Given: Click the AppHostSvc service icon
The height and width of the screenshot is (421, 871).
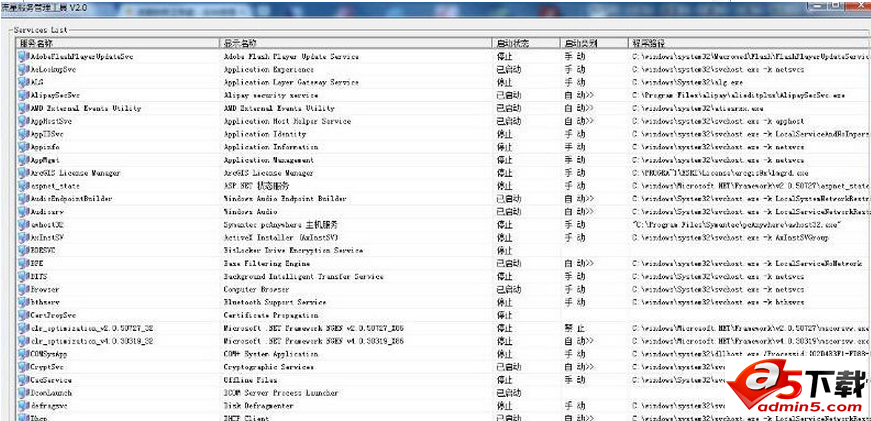Looking at the screenshot, I should tap(23, 121).
